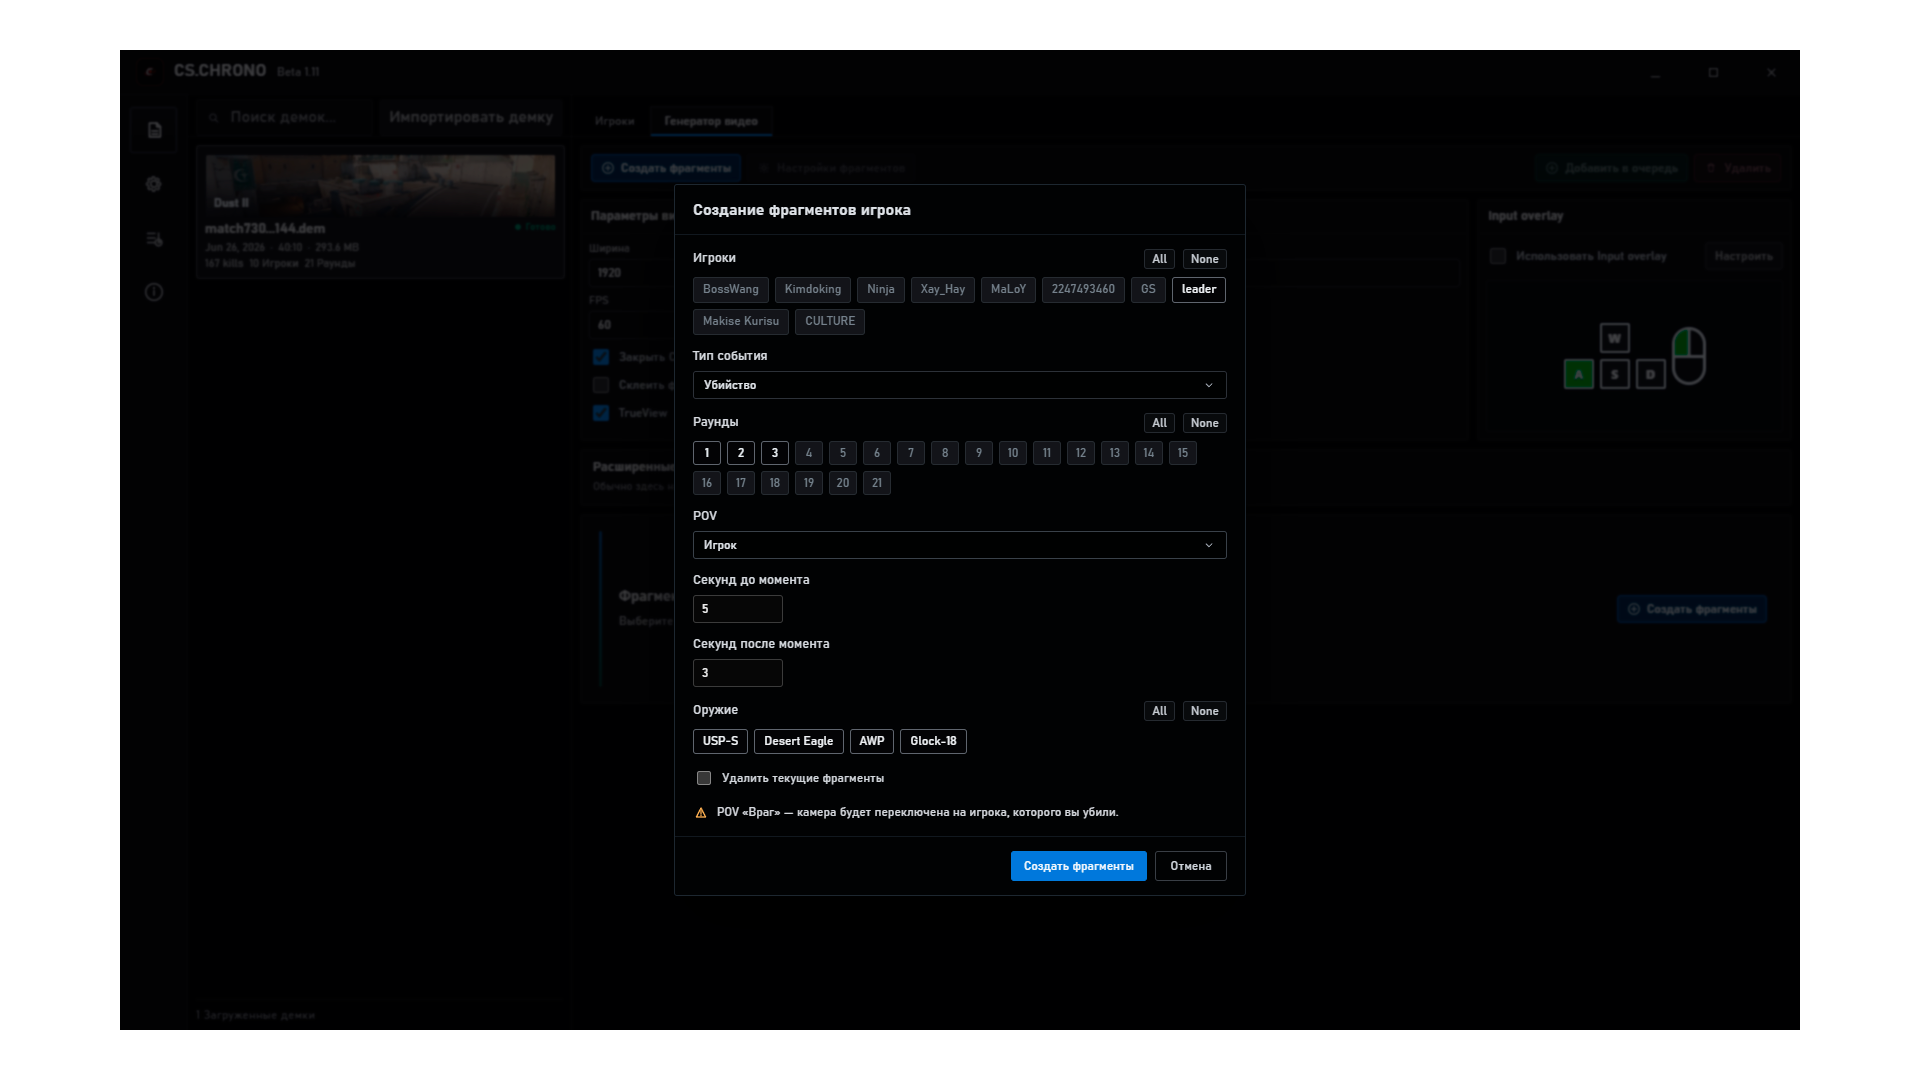The width and height of the screenshot is (1920, 1080).
Task: Select player Ninja
Action: point(880,290)
